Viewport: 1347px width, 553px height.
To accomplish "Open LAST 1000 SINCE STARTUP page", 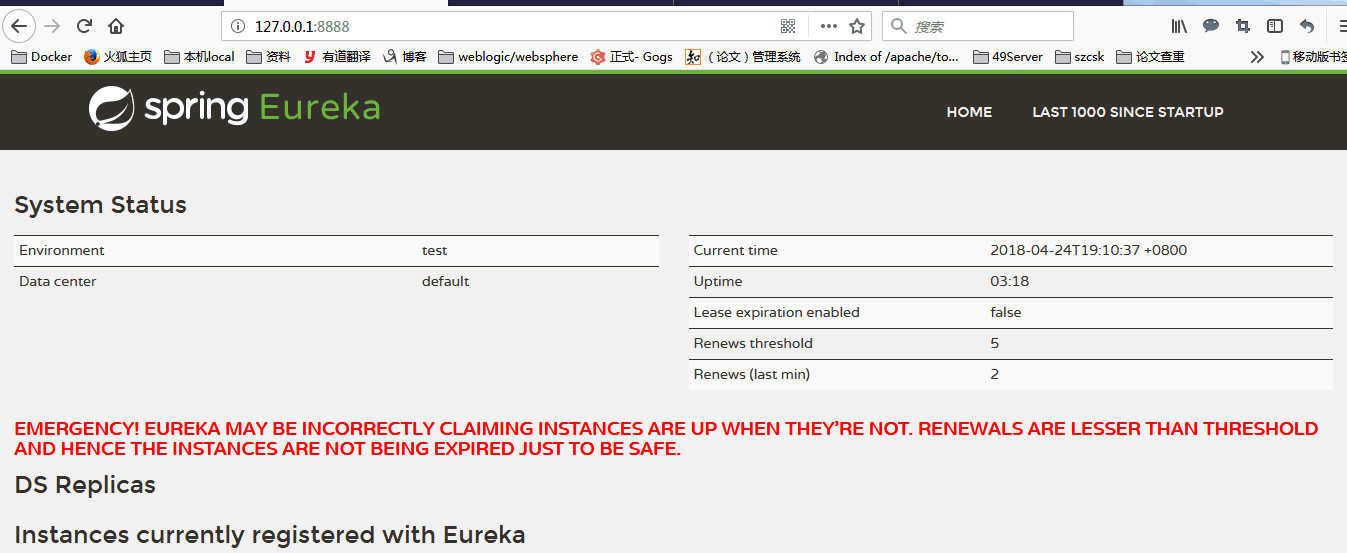I will [1127, 112].
